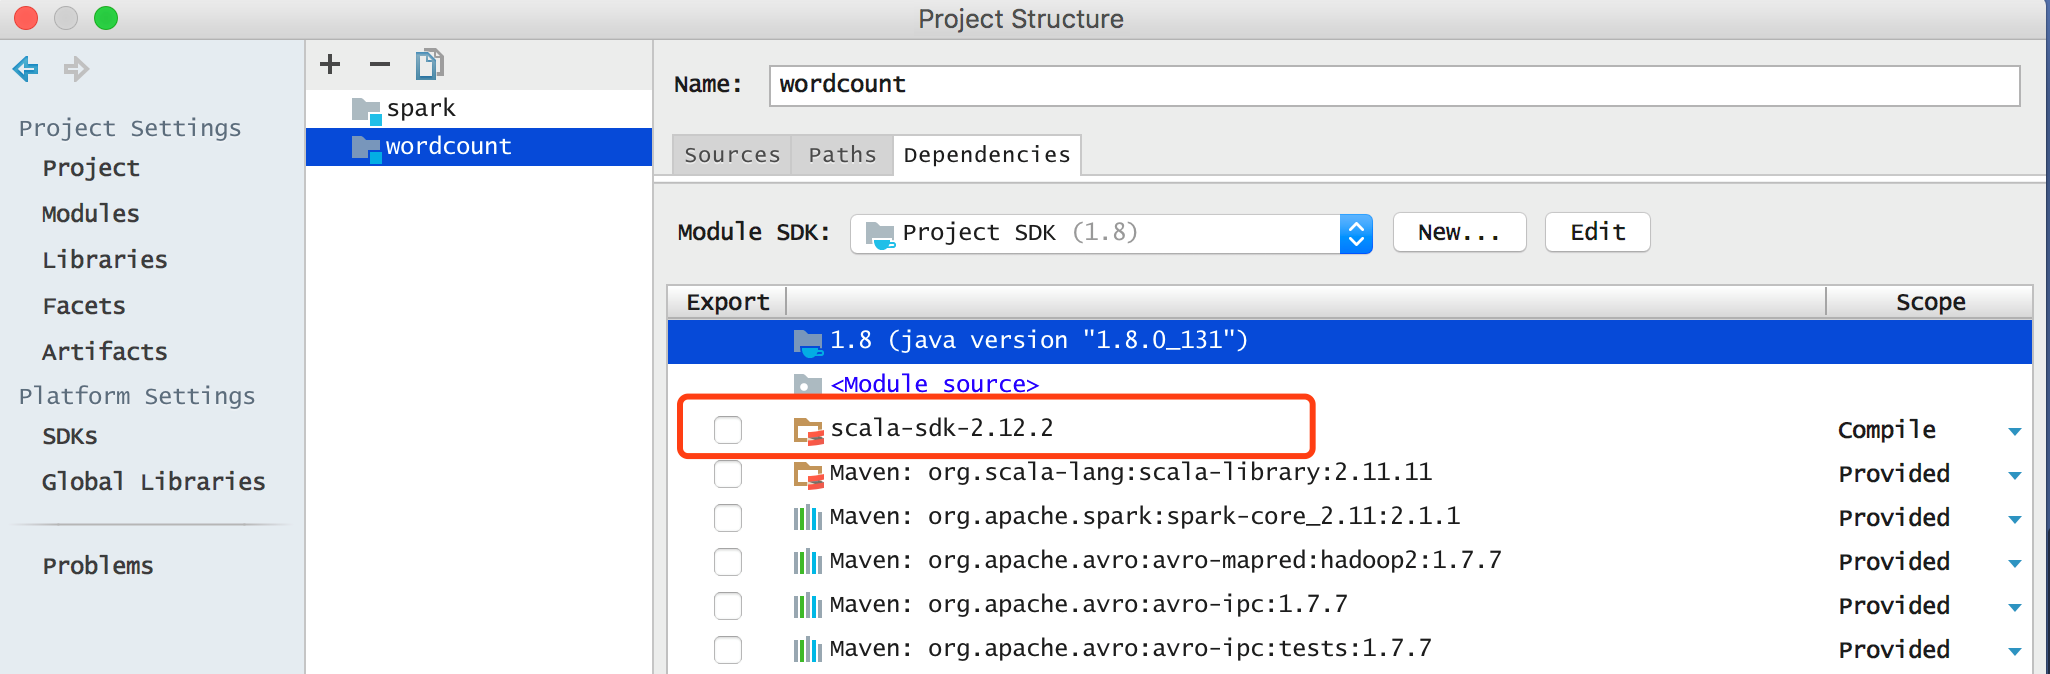Click the Edit SDK button
The image size is (2050, 674).
pos(1597,233)
